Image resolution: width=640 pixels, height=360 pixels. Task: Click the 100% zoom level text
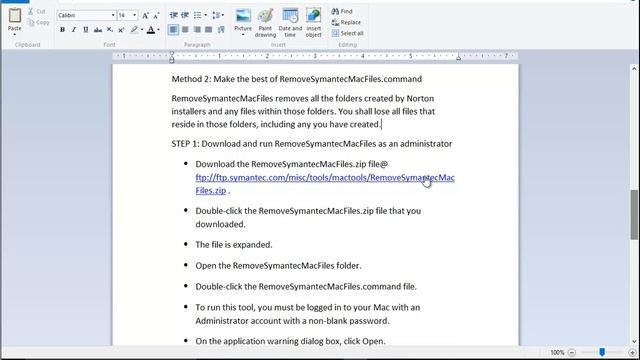coord(557,353)
